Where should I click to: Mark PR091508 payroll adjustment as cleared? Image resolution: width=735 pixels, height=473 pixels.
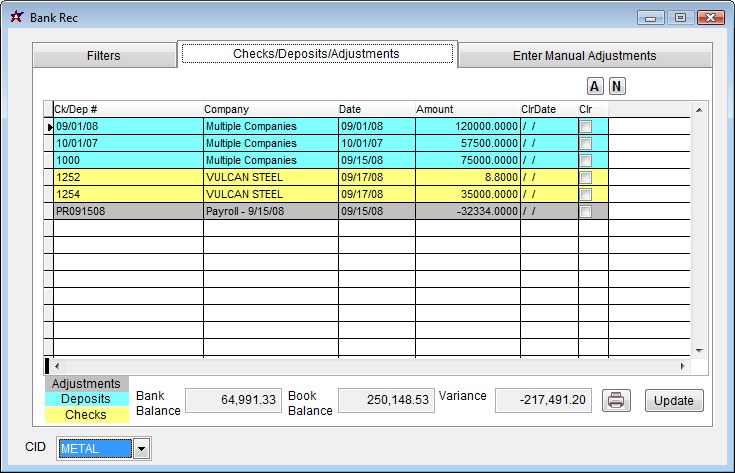pos(586,211)
